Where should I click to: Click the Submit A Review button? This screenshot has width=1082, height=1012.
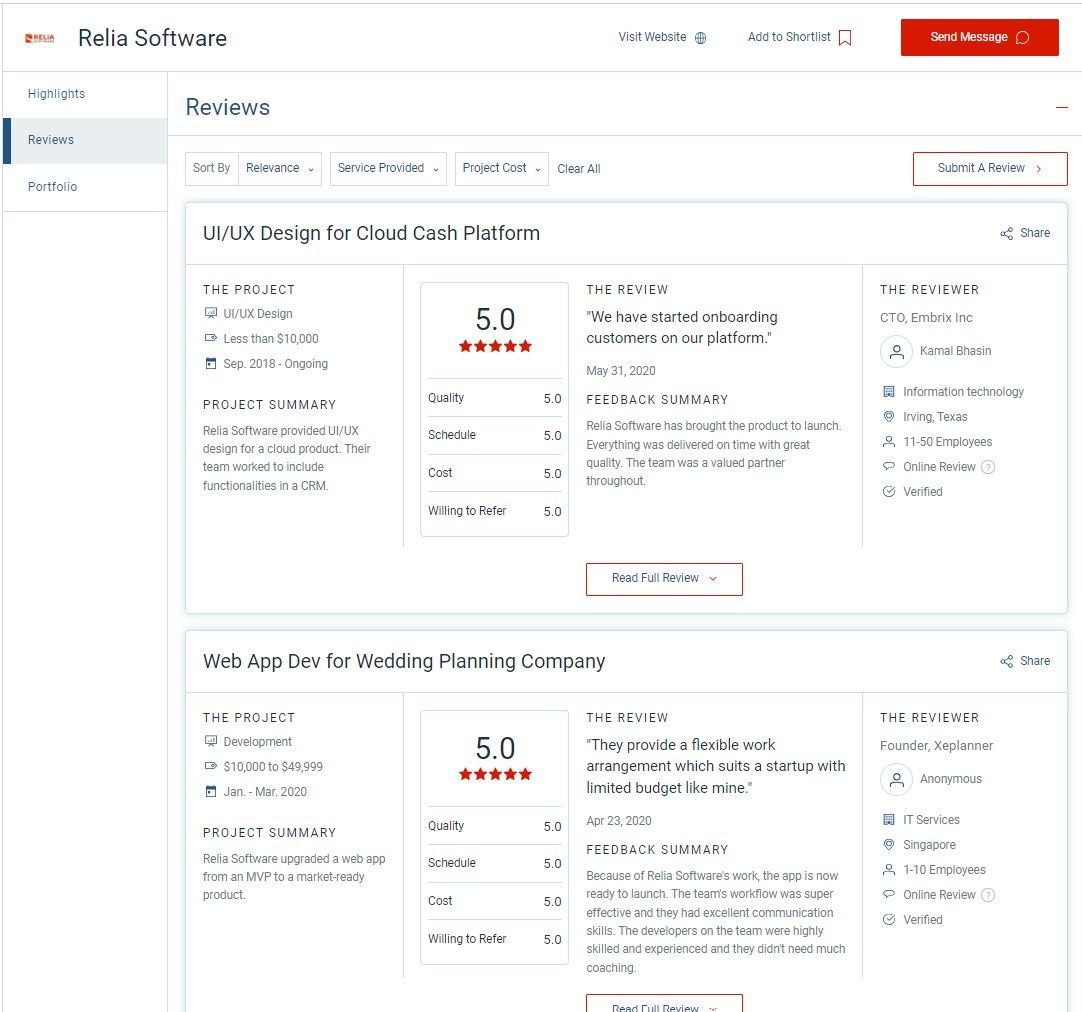[990, 169]
